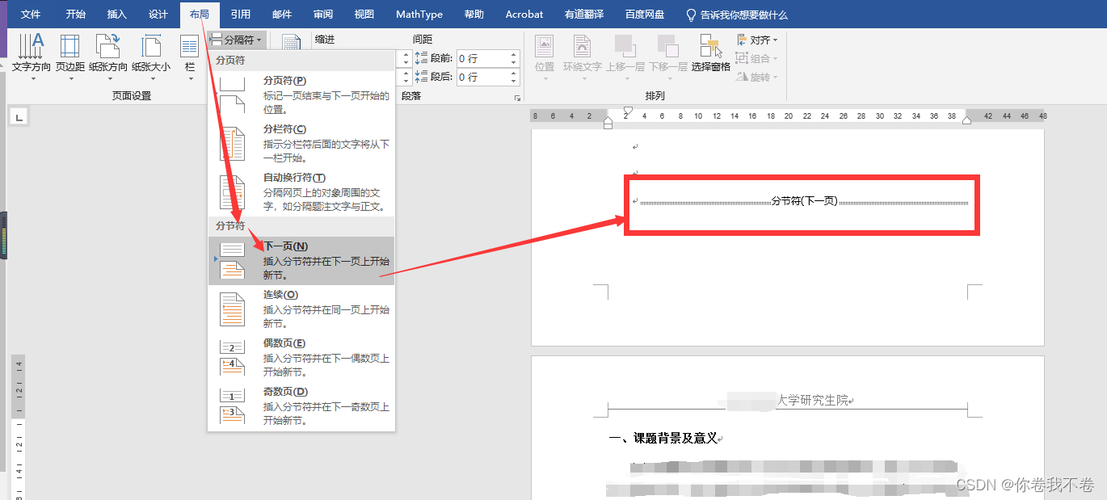1107x500 pixels.
Task: Select the 布局 layout tab
Action: coord(200,15)
